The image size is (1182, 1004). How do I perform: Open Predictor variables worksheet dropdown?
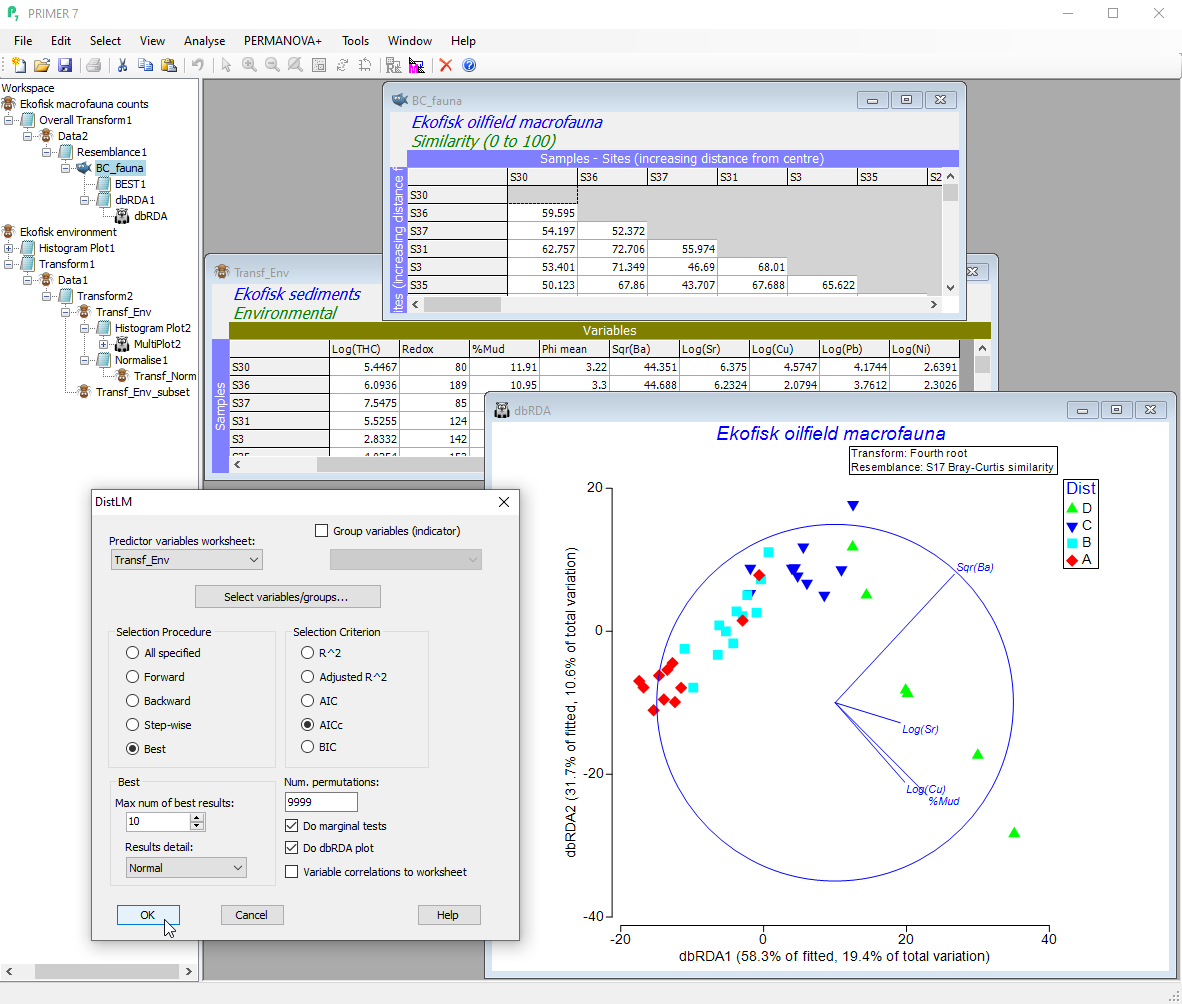pos(186,560)
